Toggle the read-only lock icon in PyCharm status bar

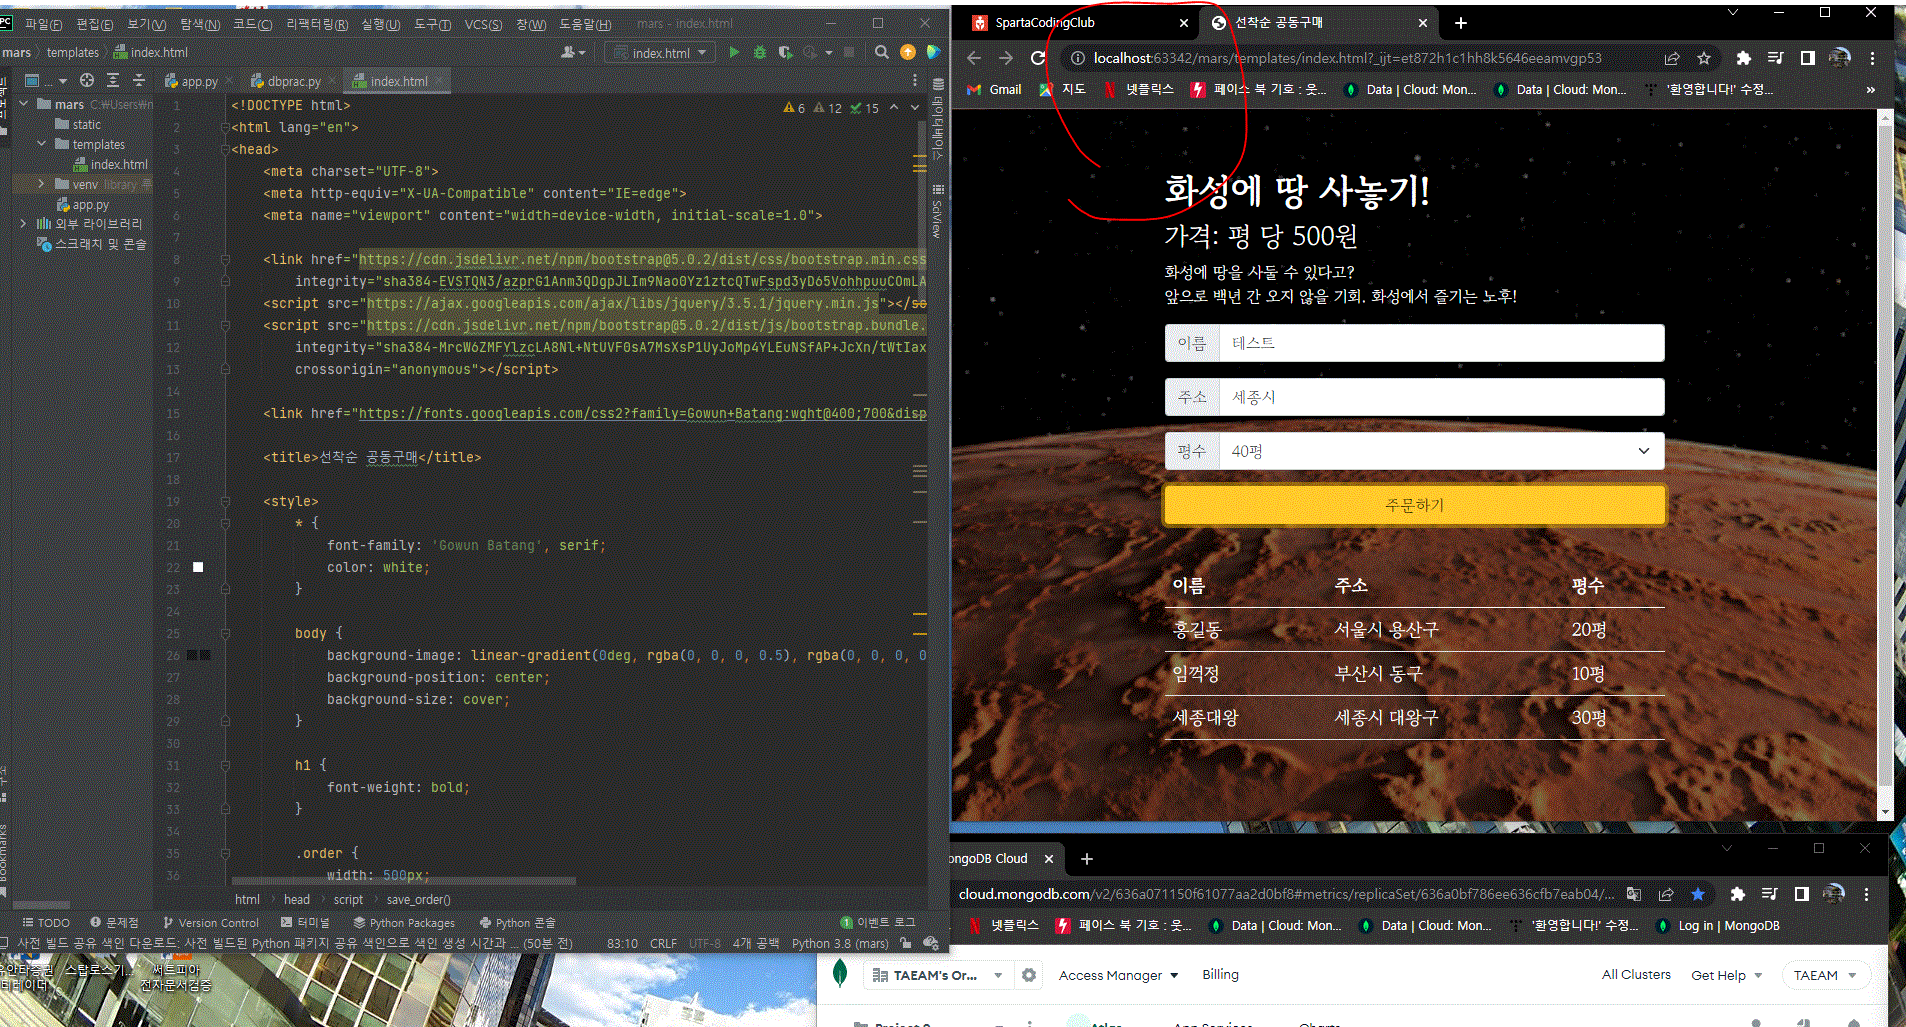[x=905, y=942]
